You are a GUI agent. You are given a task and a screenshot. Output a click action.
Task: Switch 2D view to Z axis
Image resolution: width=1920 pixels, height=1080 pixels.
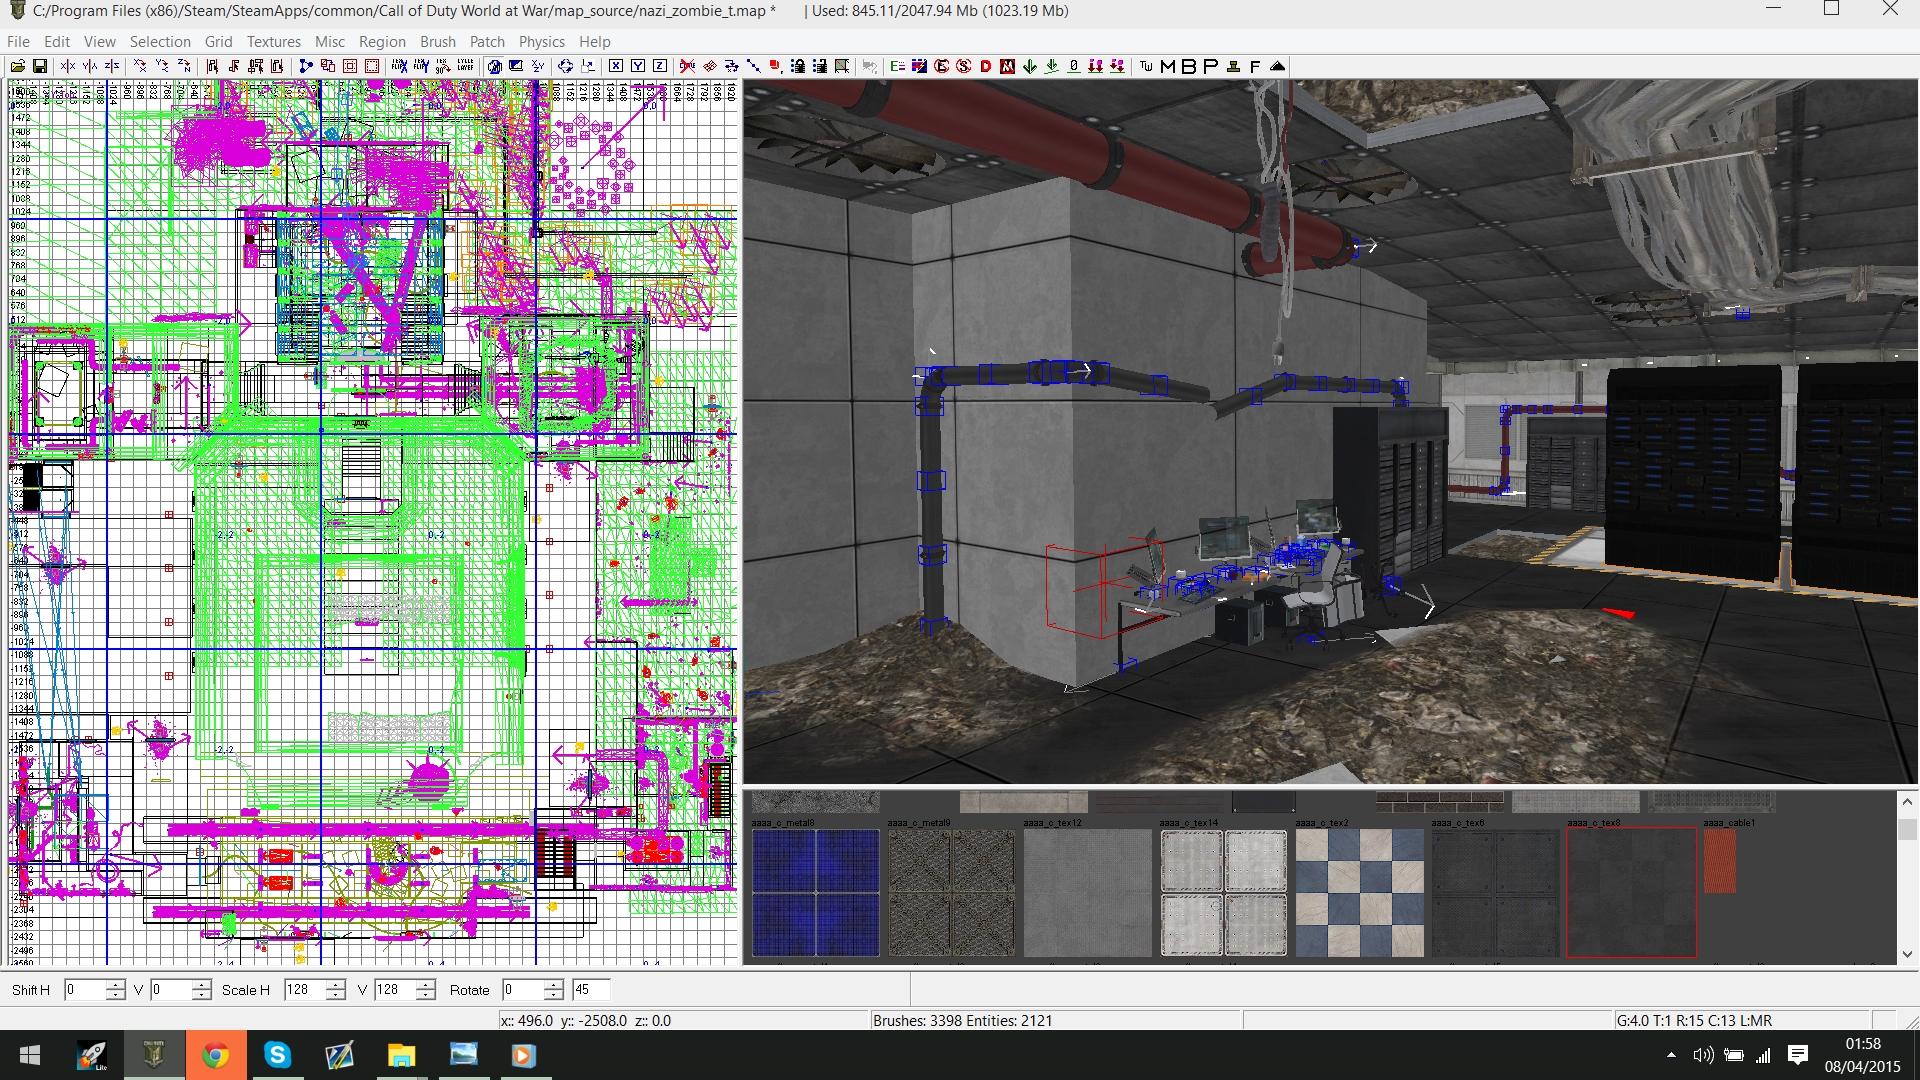tap(660, 66)
